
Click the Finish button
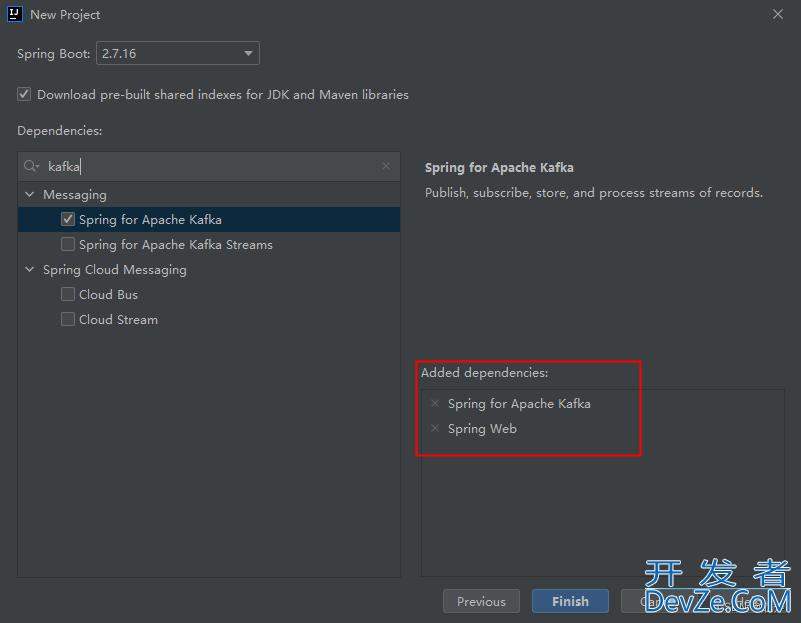point(570,601)
